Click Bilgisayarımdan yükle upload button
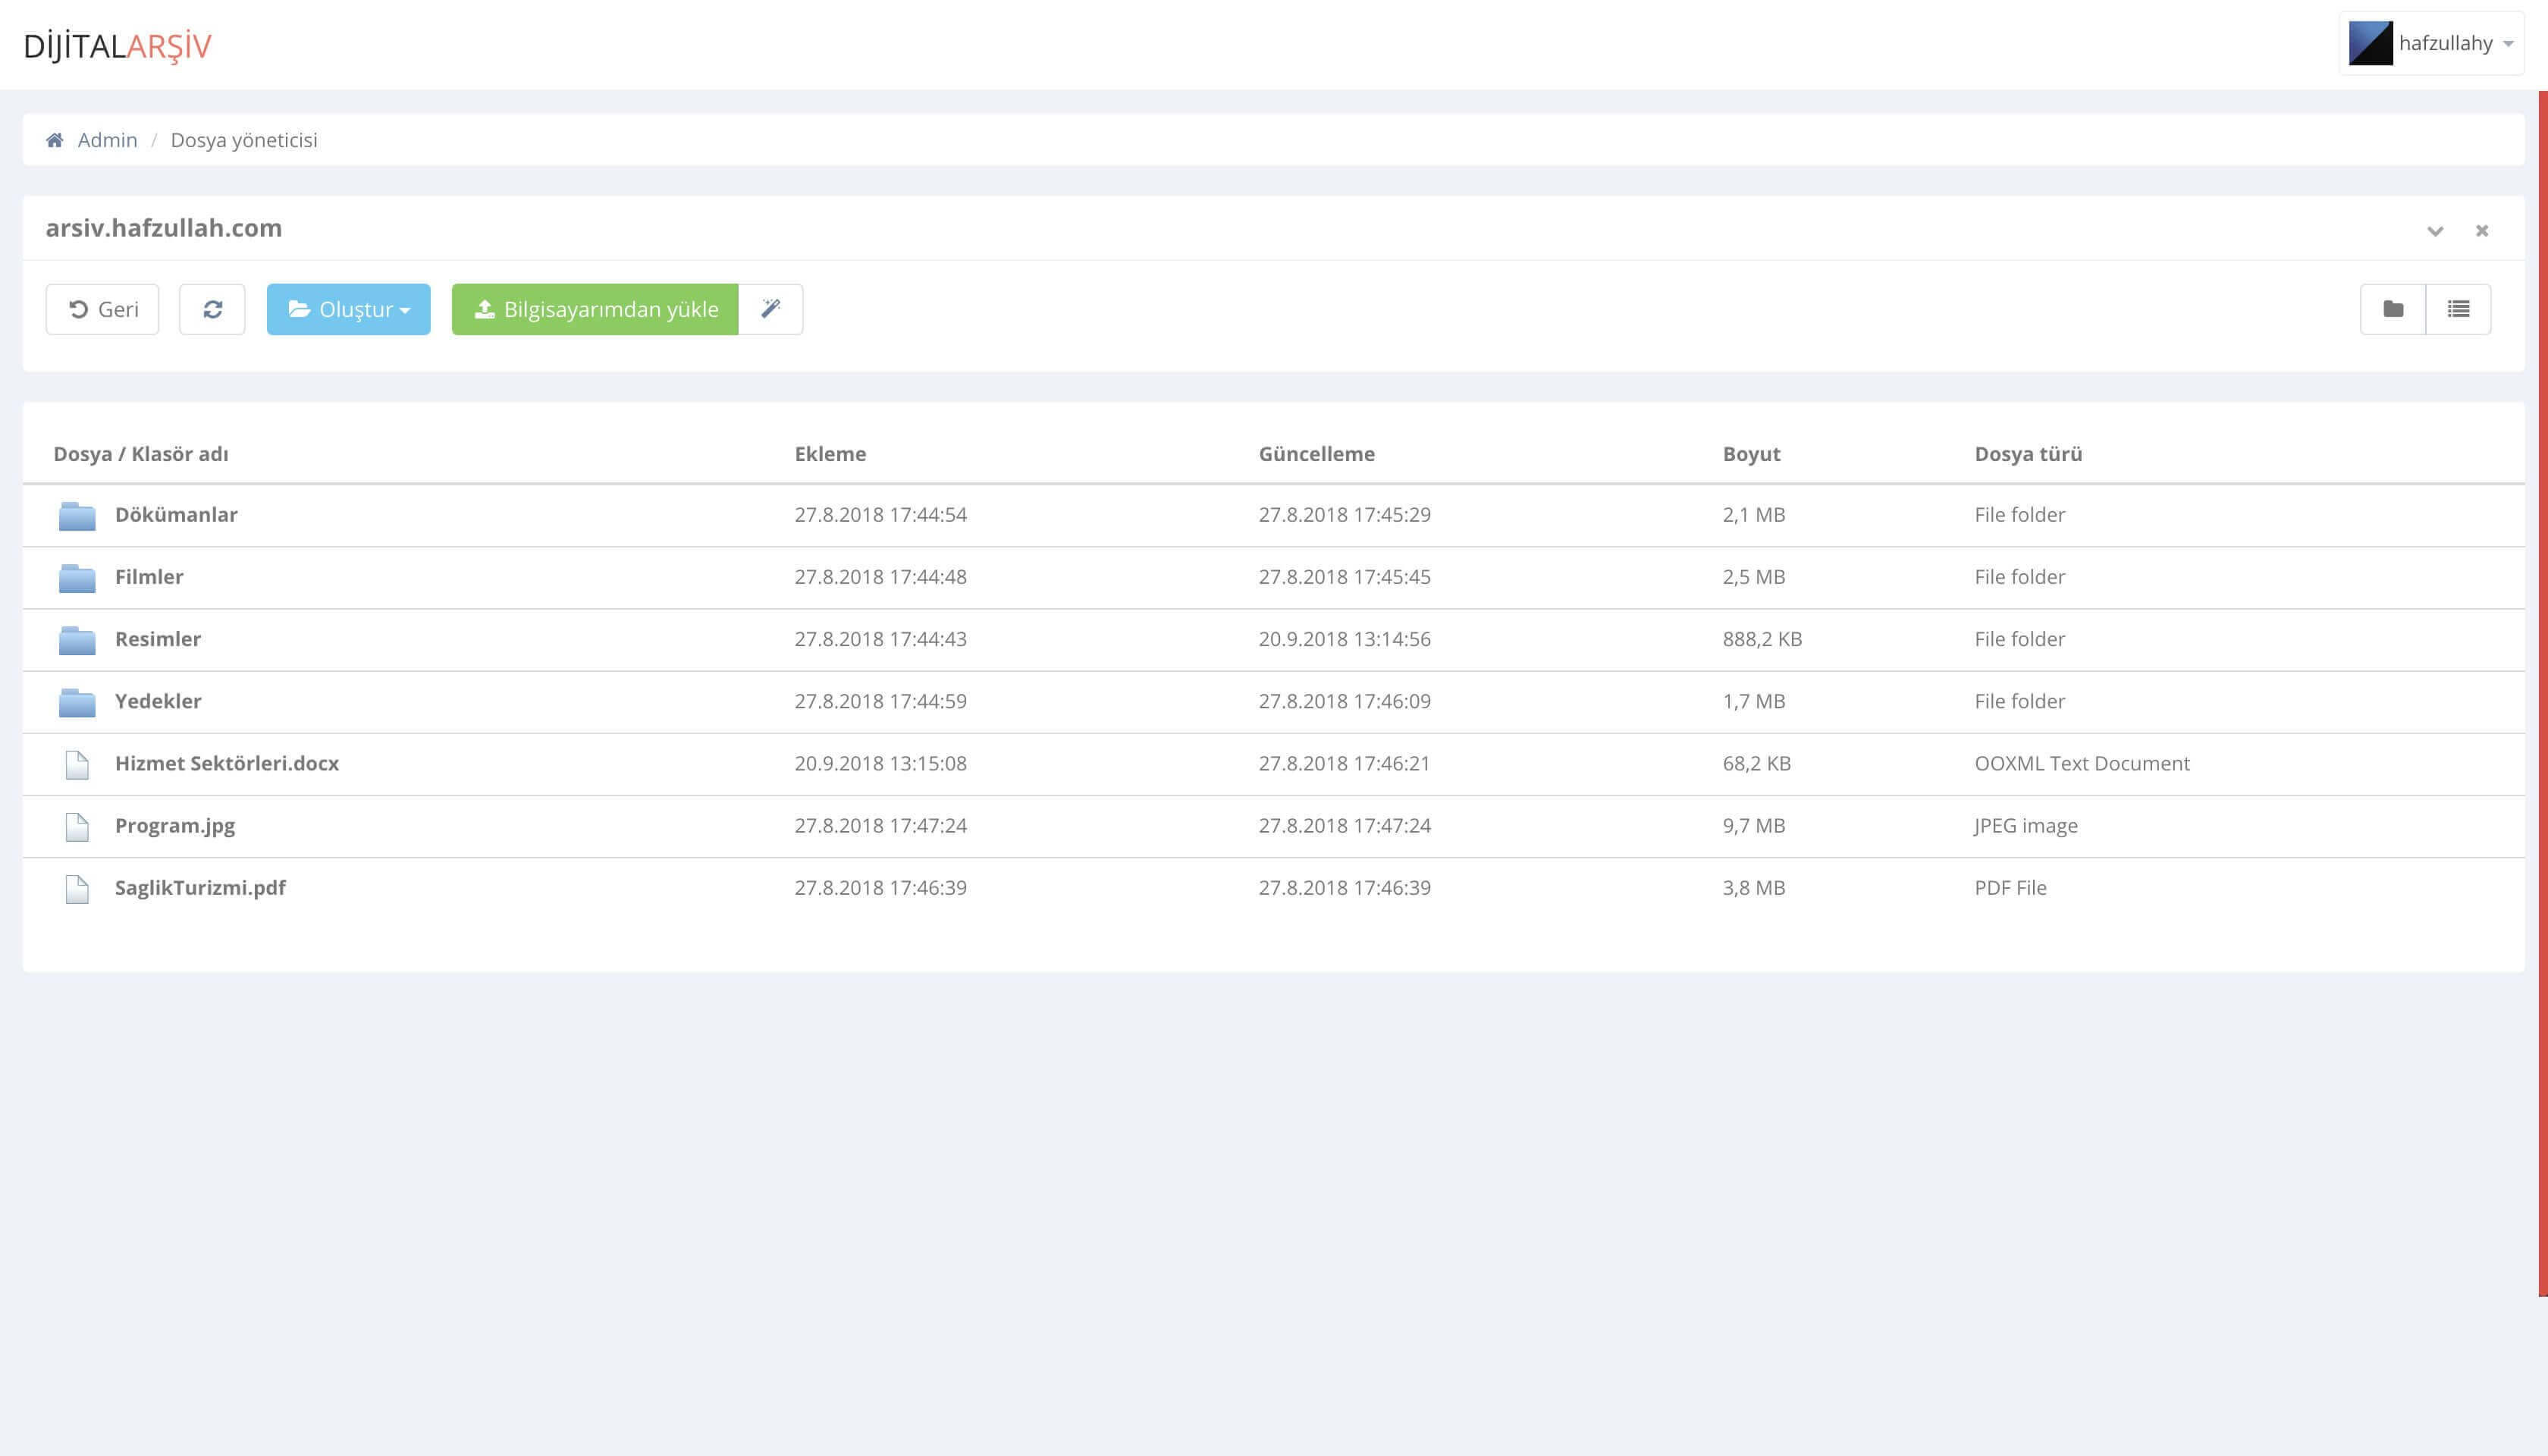The width and height of the screenshot is (2548, 1456). 595,309
